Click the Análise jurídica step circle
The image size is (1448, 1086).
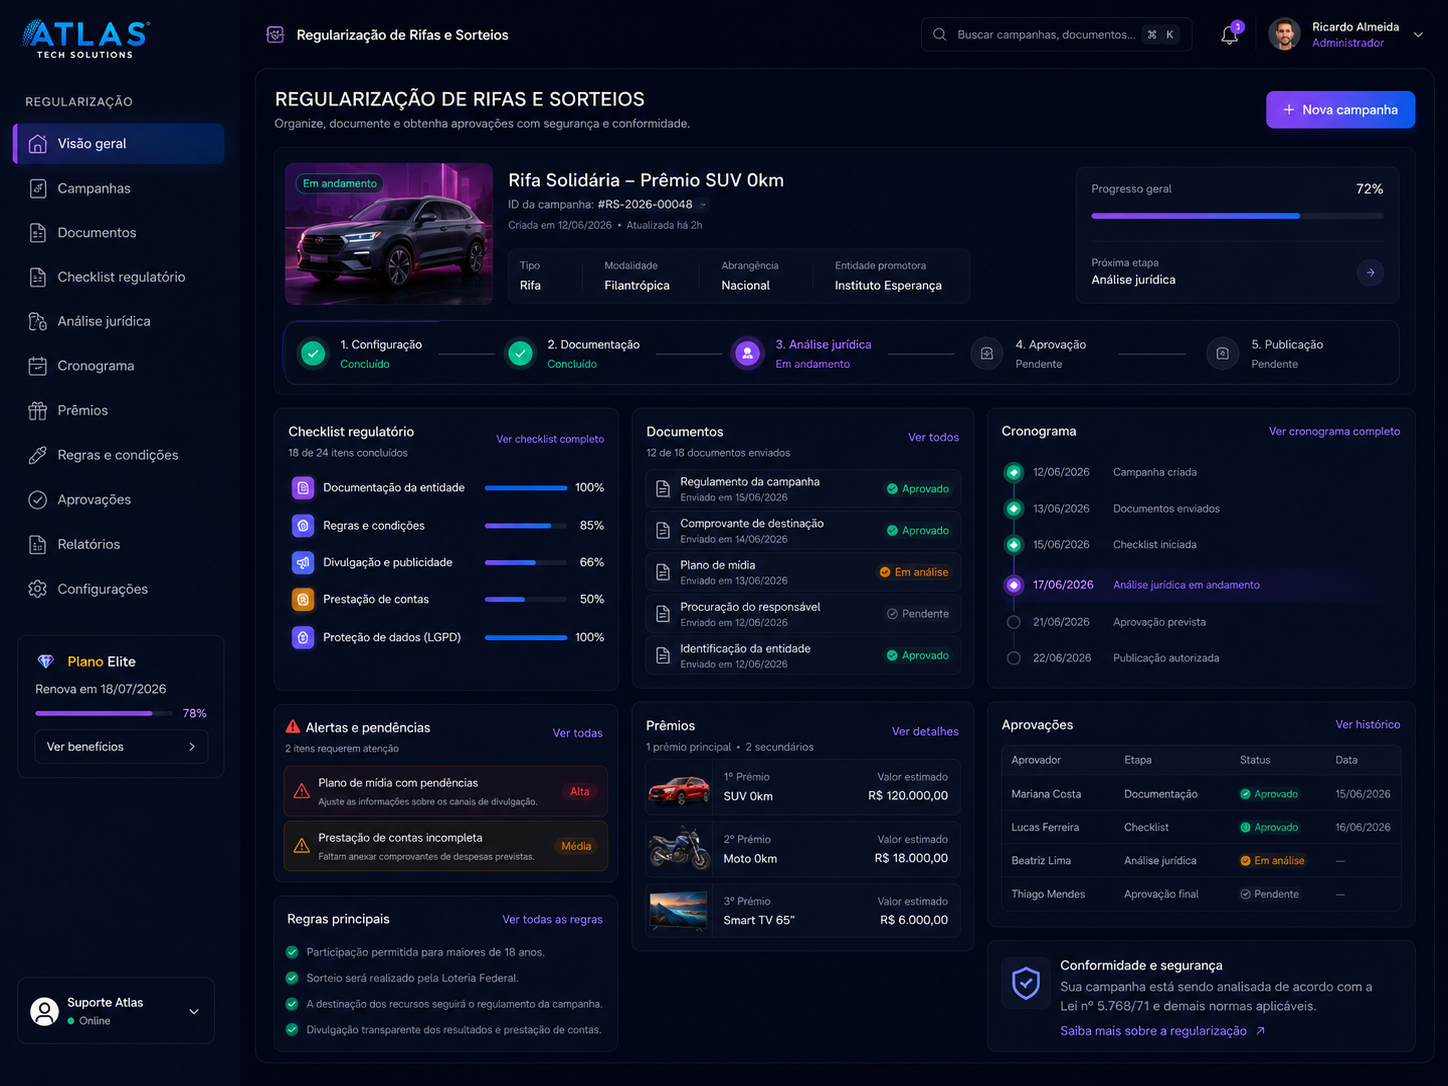(747, 353)
